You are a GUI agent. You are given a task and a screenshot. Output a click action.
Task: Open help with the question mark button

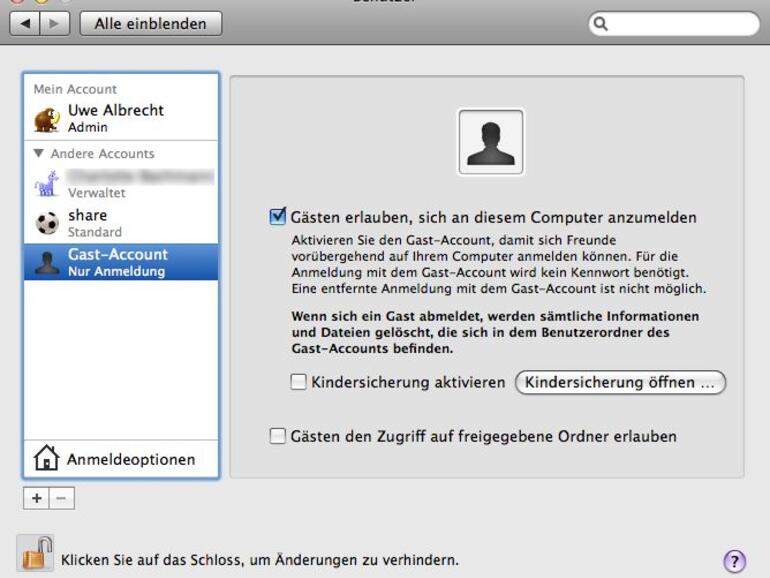click(x=735, y=561)
